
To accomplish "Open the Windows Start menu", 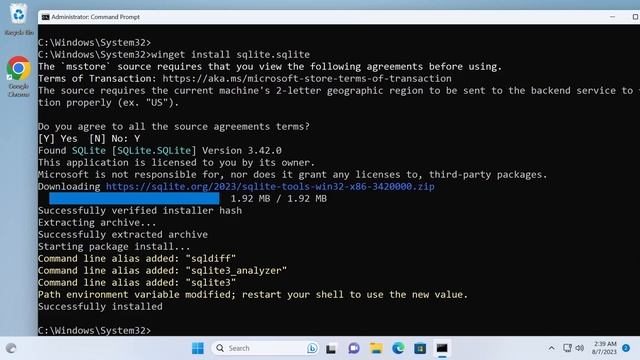I will 198,348.
